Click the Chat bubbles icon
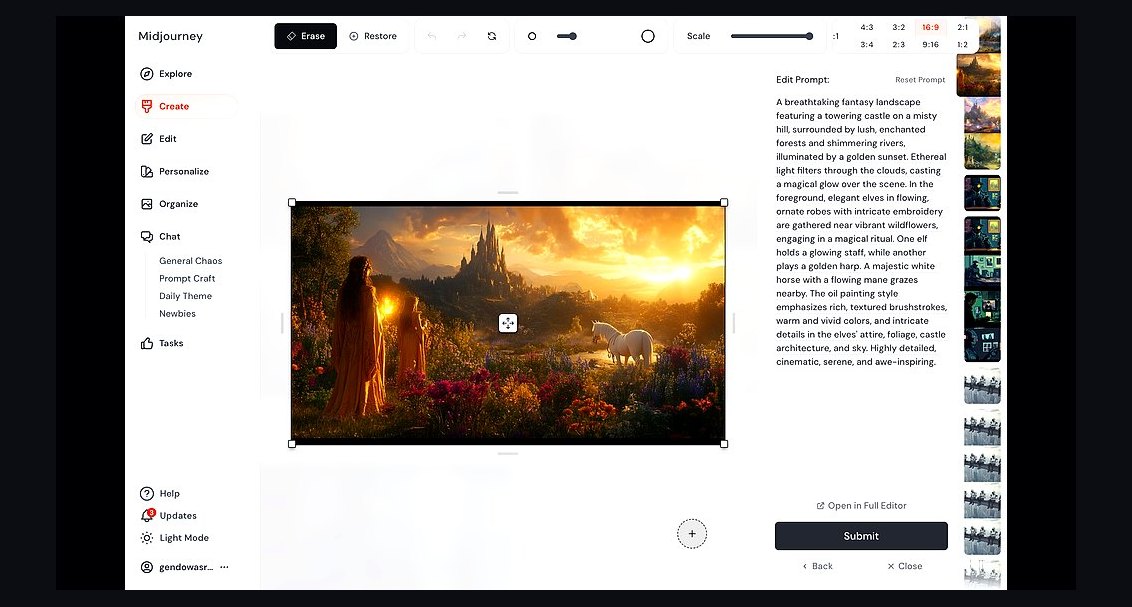This screenshot has height=607, width=1132. [x=147, y=236]
